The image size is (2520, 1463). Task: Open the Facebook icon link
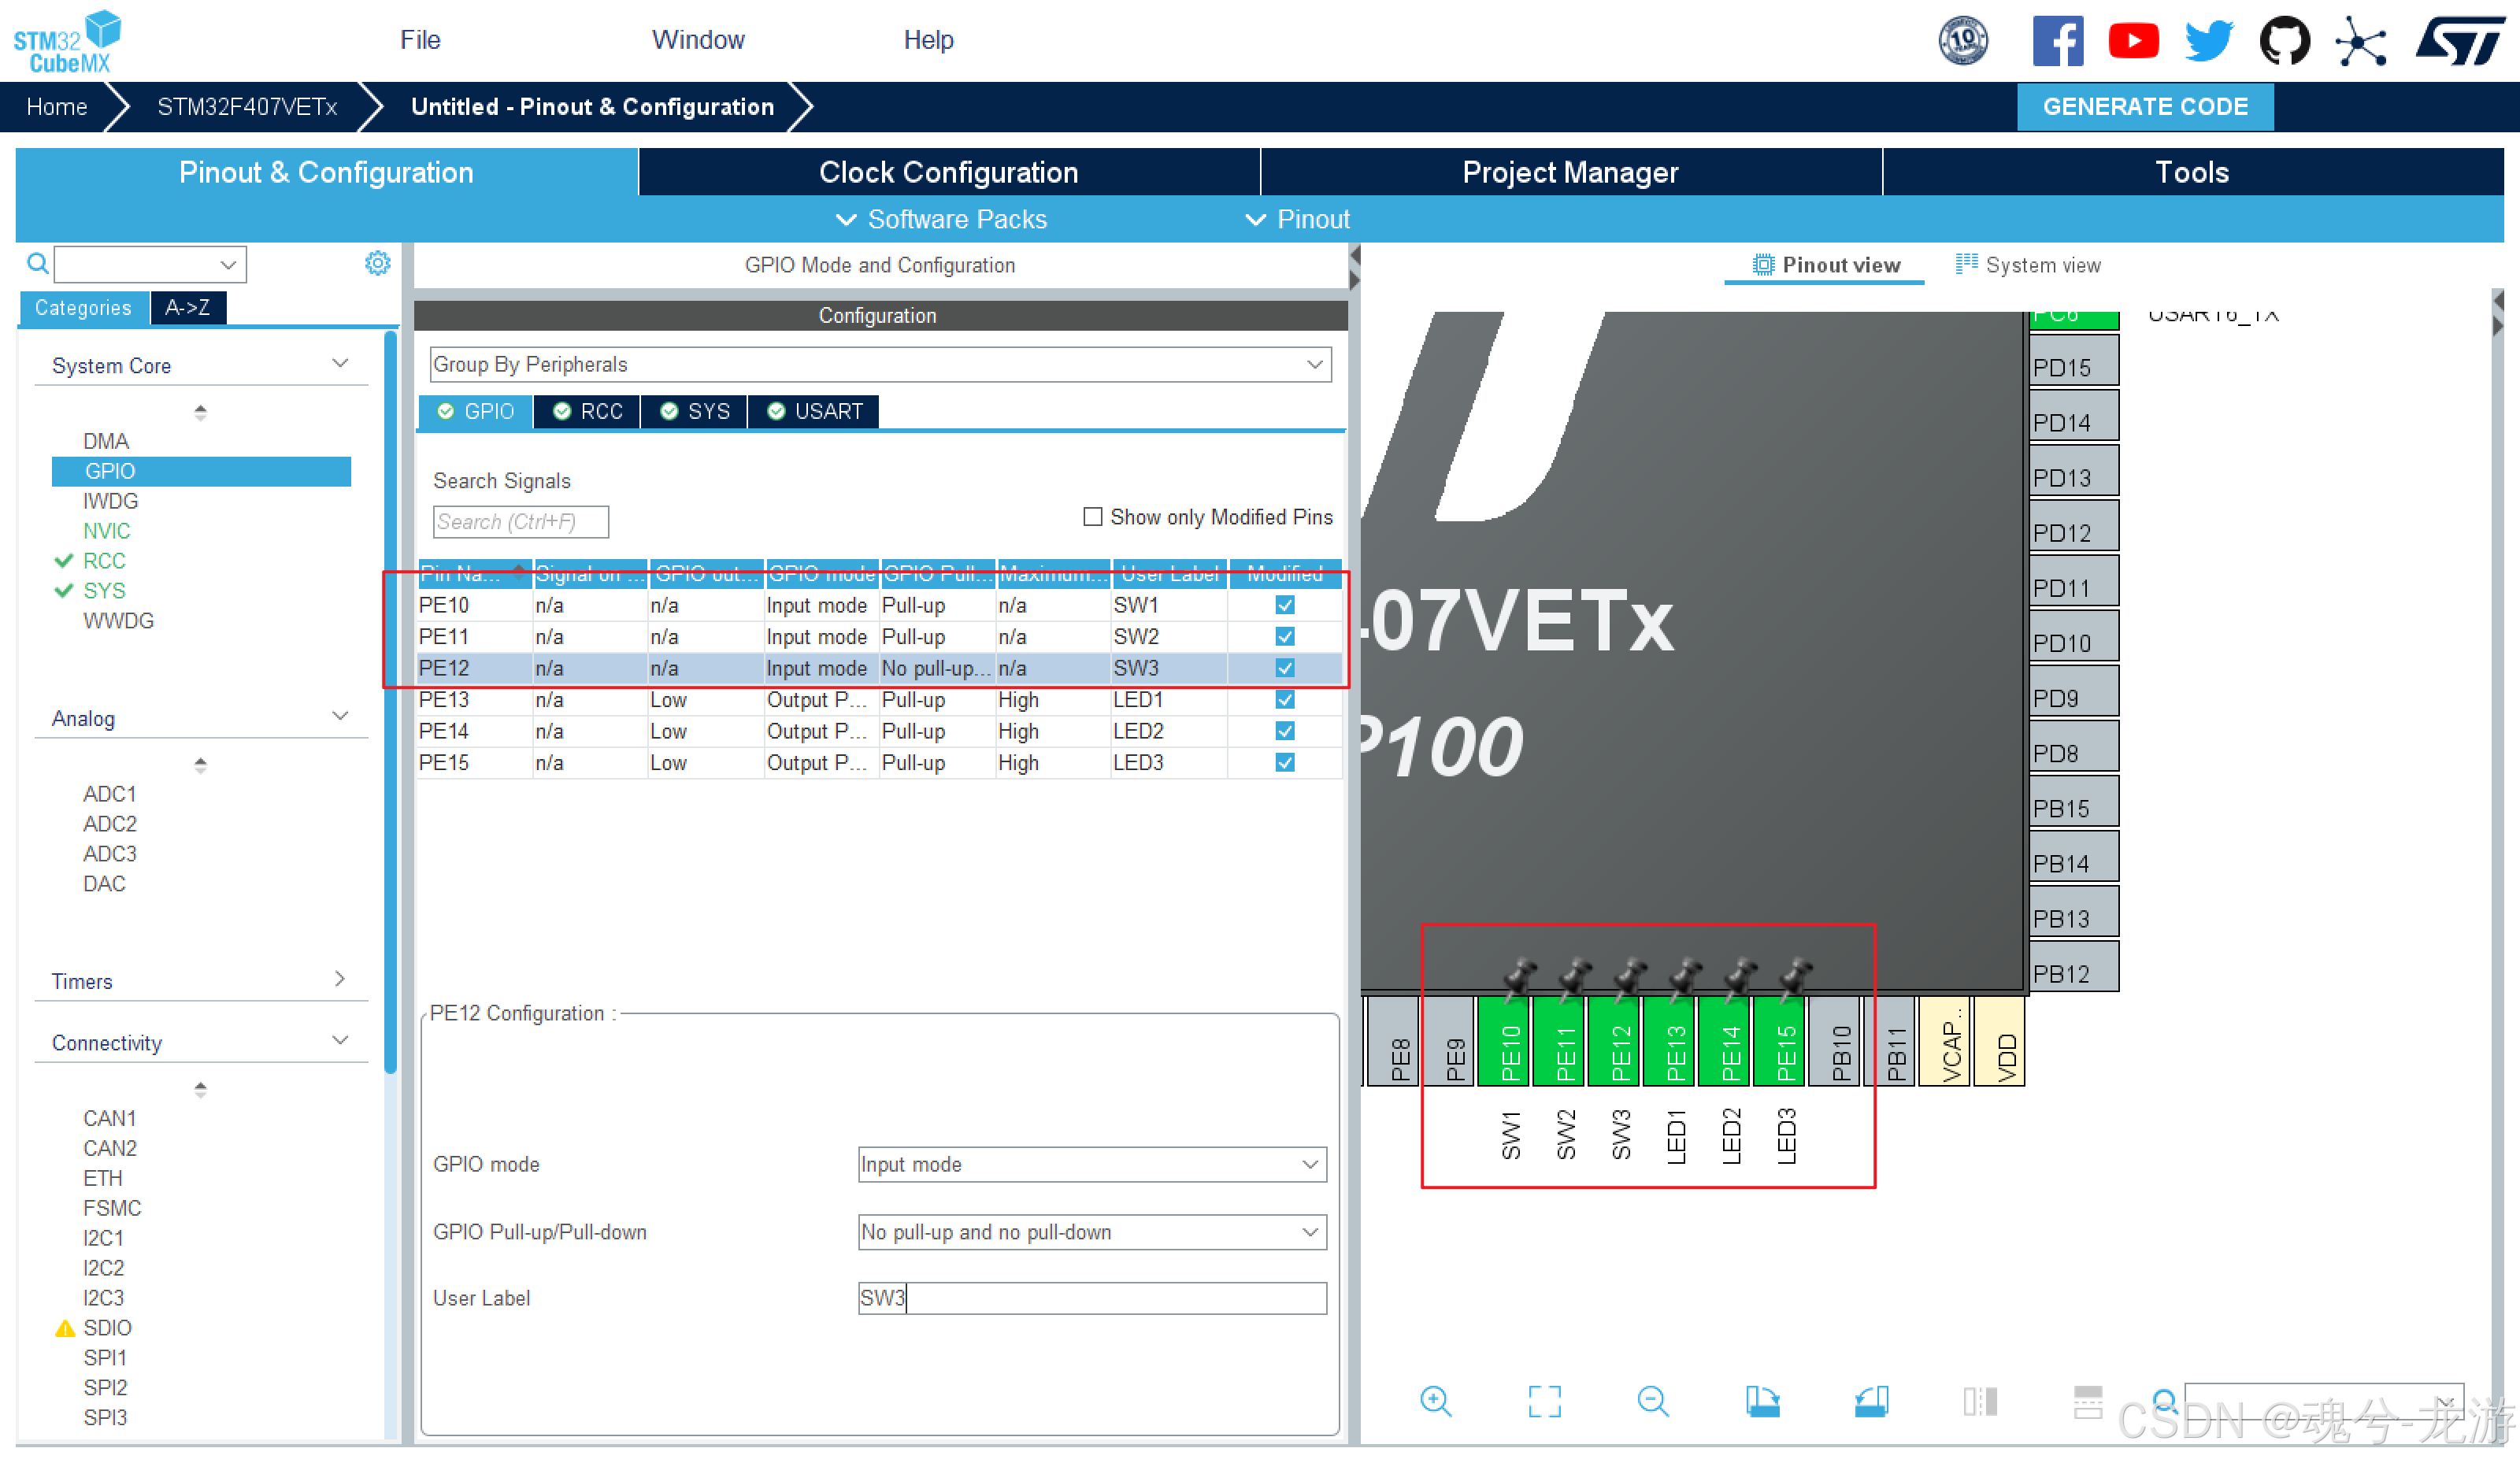[x=2057, y=41]
